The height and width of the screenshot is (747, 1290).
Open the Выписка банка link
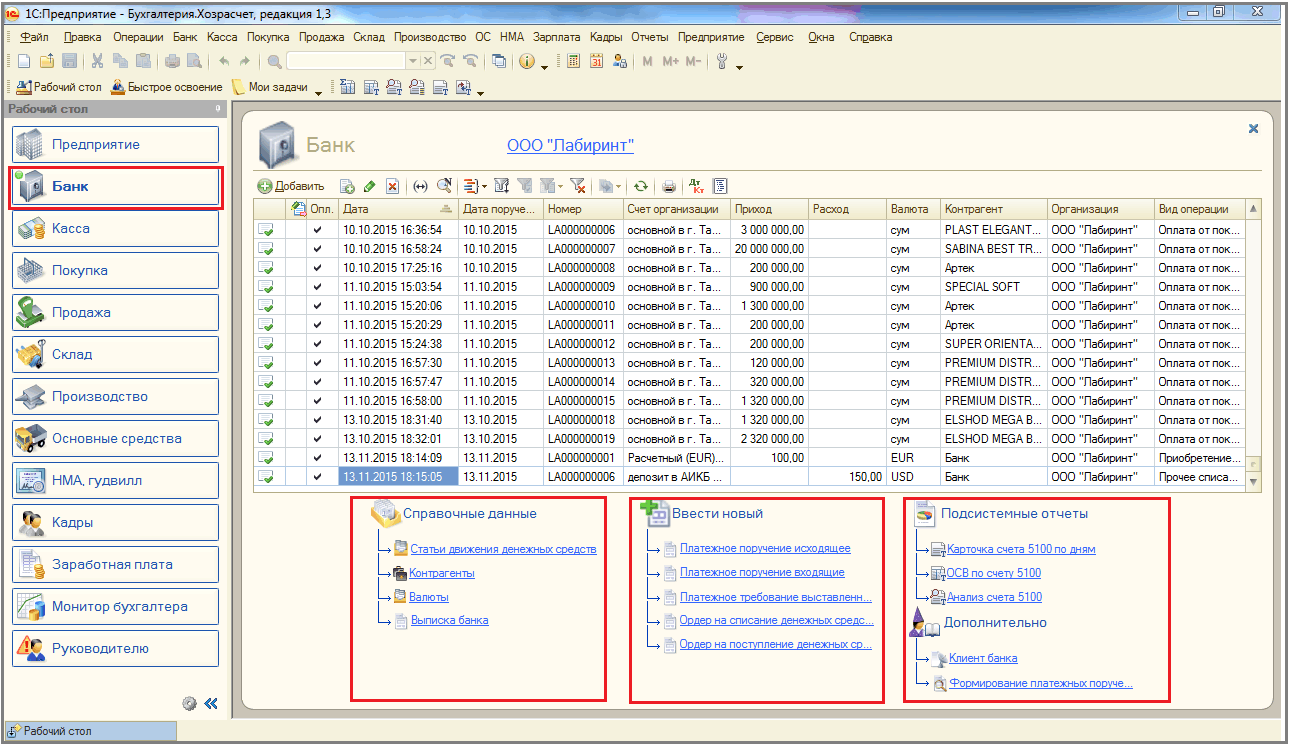pos(449,620)
